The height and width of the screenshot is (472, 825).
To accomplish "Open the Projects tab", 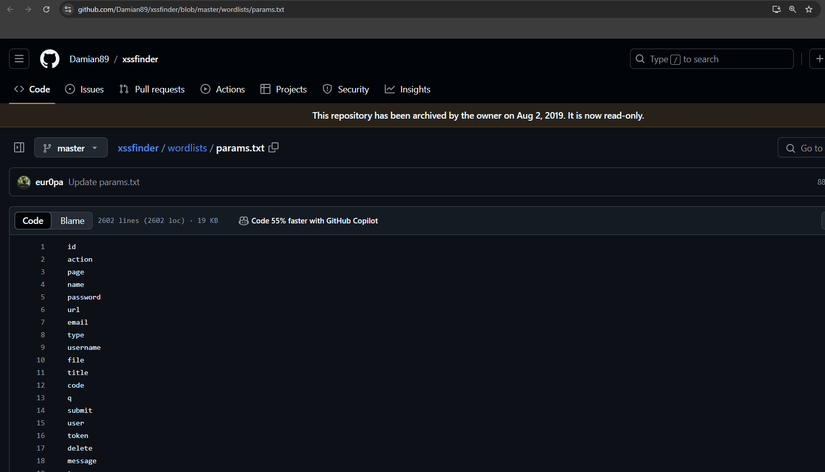I will pyautogui.click(x=284, y=89).
